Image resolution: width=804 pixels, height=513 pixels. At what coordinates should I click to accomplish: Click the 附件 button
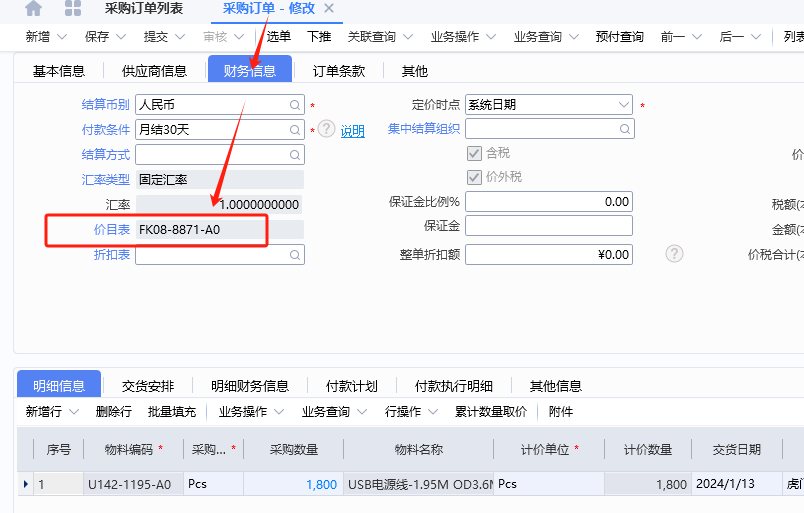560,412
